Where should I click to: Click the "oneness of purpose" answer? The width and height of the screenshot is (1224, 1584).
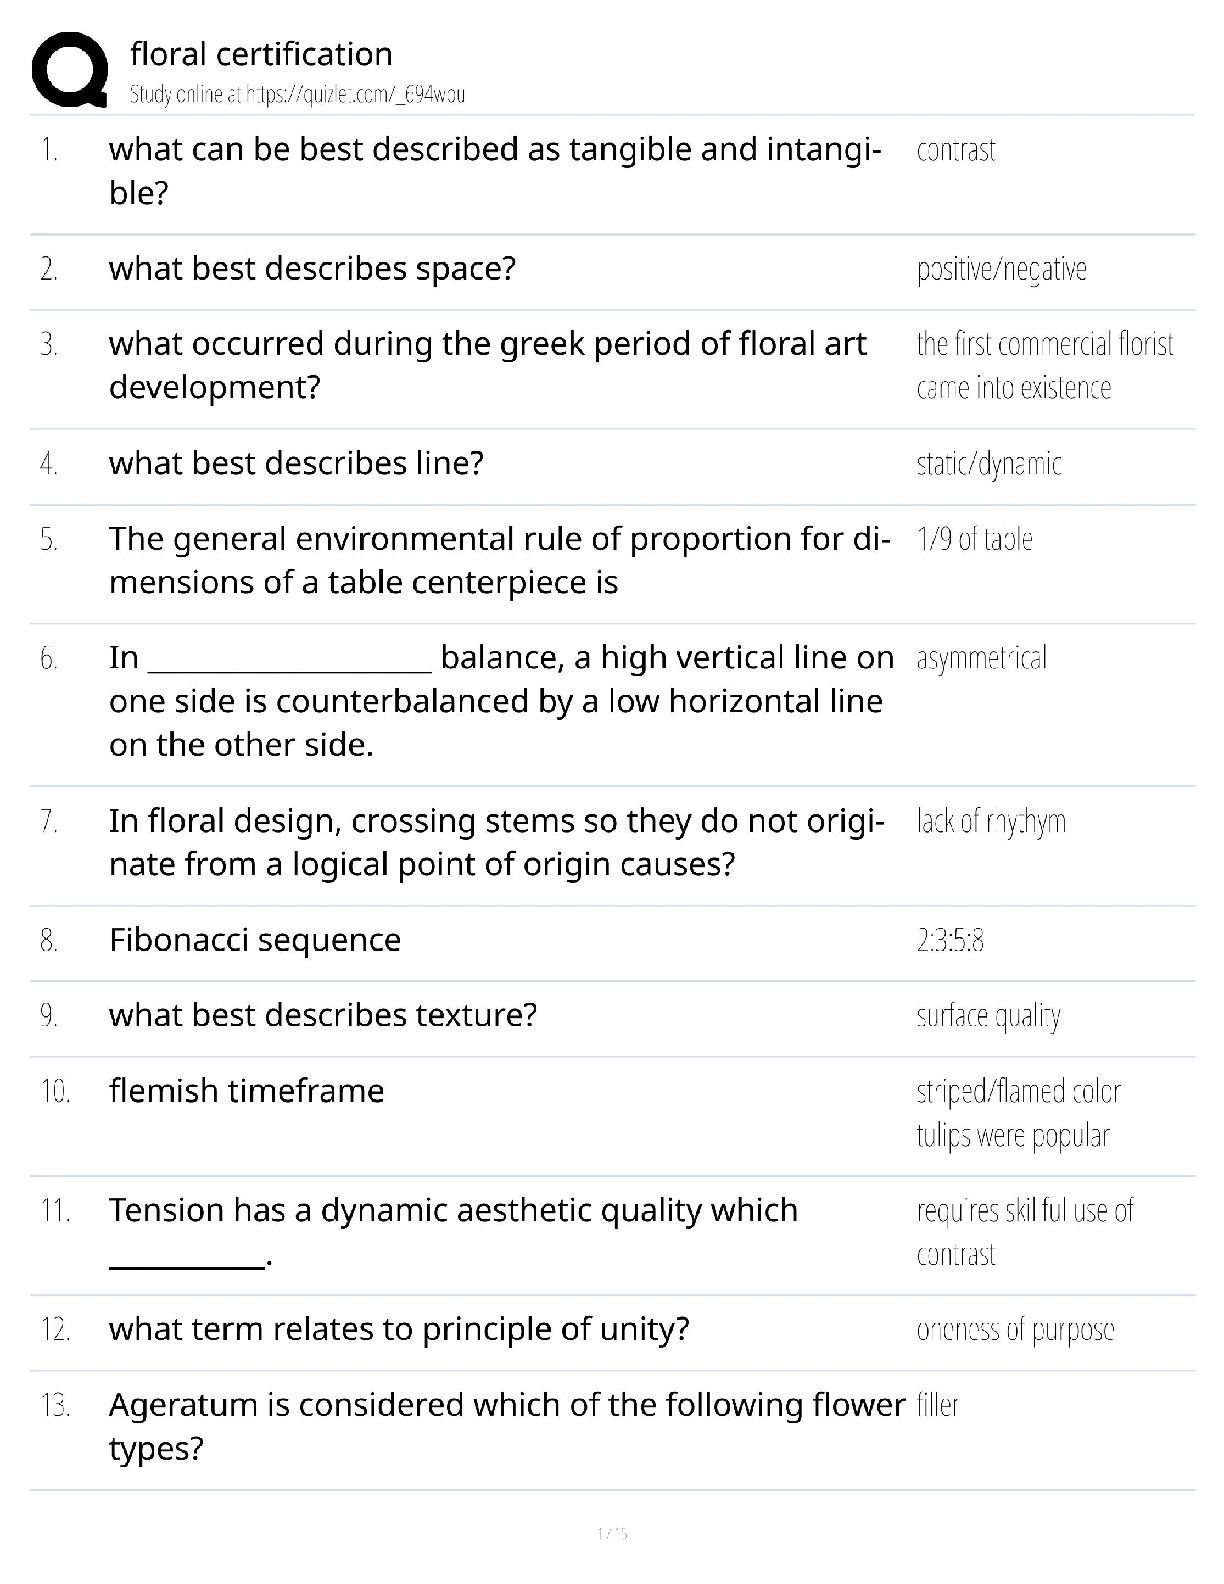[x=1015, y=1330]
